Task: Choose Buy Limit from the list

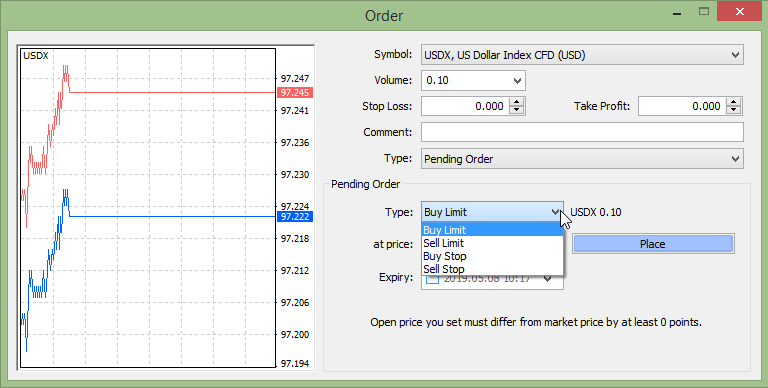Action: [492, 230]
